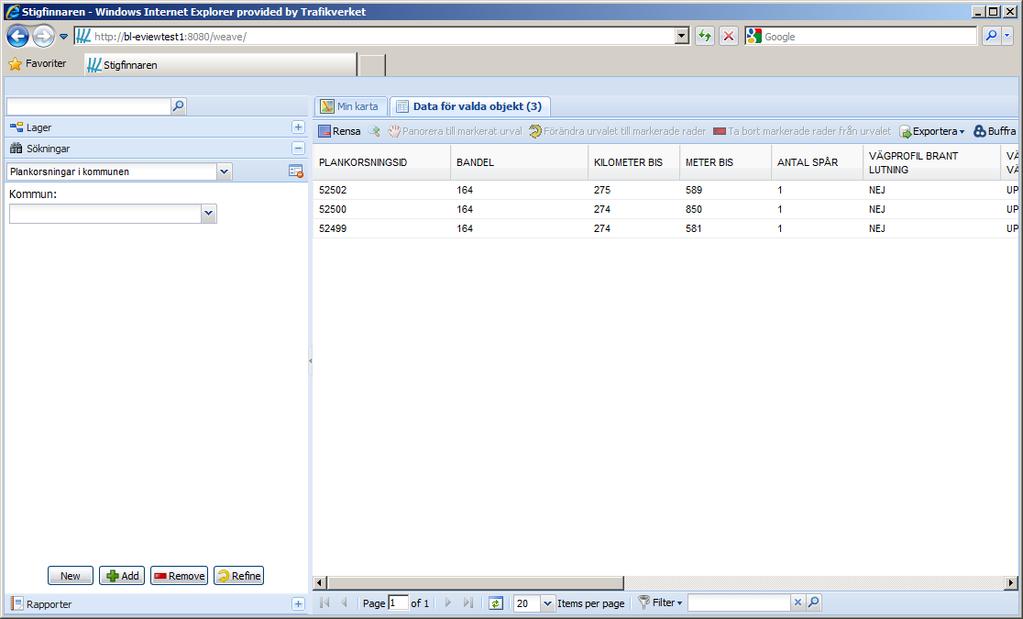Open the address bar history dropdown

[682, 37]
